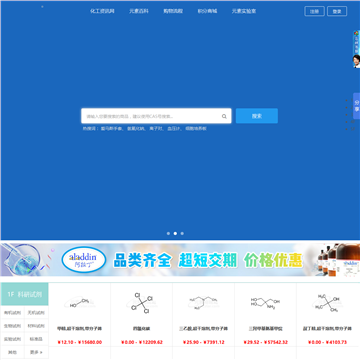
Task: Open the triethylamine structure product image
Action: 203,303
